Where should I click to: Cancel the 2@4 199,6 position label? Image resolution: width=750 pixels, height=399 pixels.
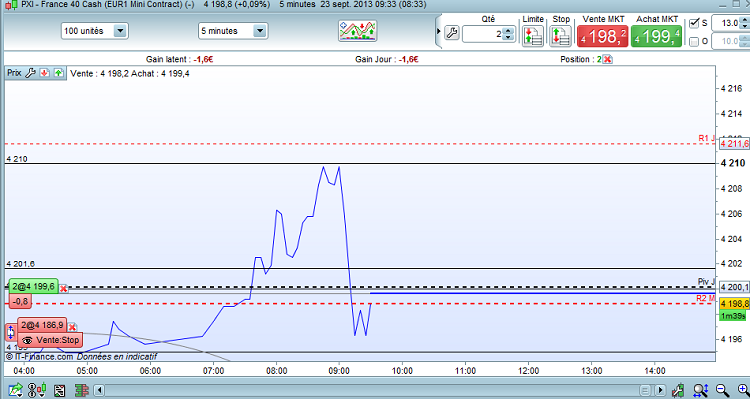pos(63,288)
